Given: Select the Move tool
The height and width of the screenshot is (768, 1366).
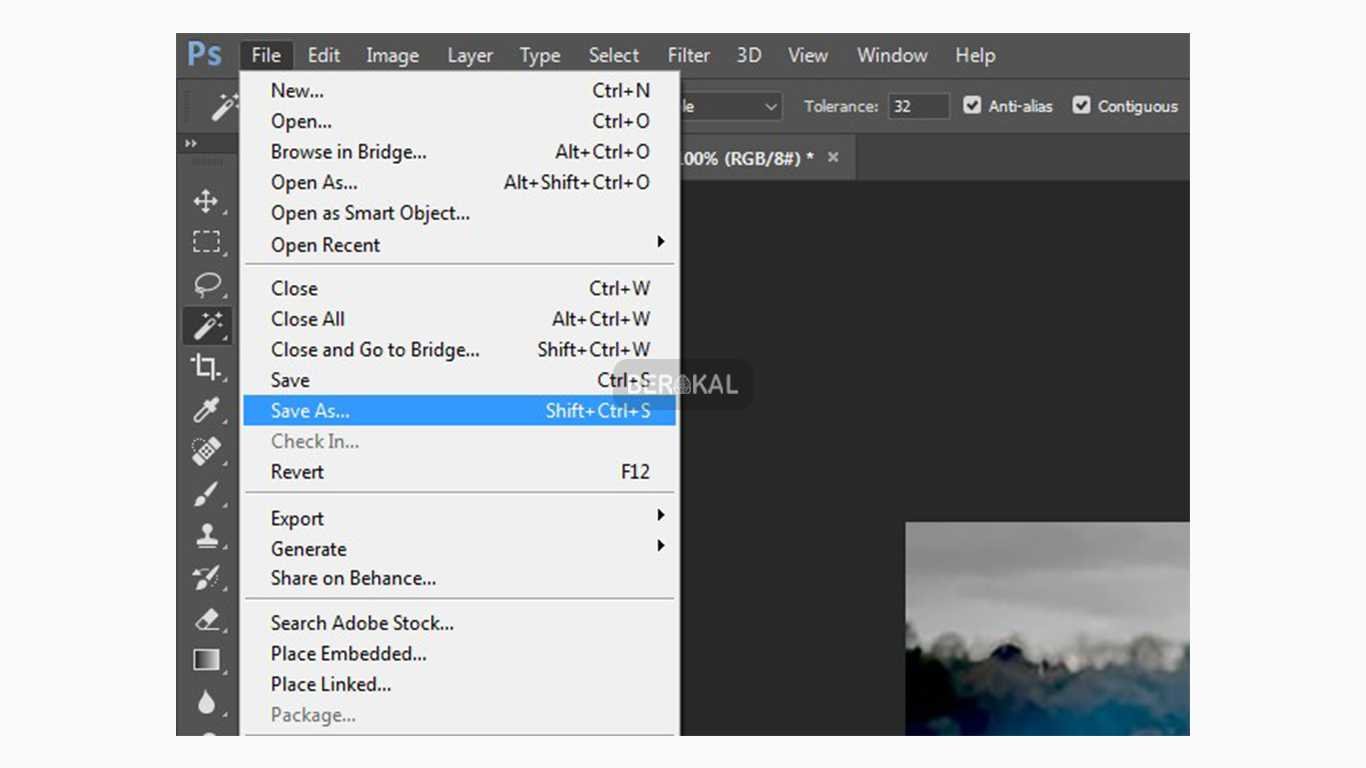Looking at the screenshot, I should (x=206, y=202).
